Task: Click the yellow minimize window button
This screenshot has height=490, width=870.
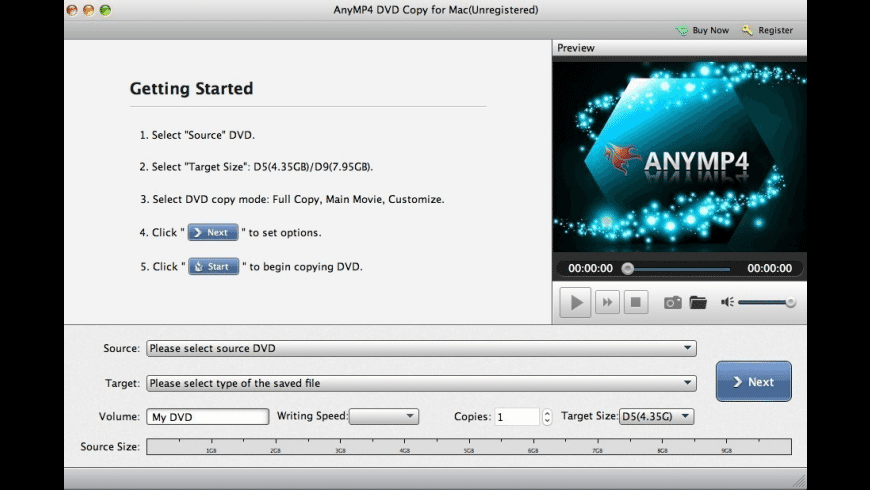Action: (89, 10)
